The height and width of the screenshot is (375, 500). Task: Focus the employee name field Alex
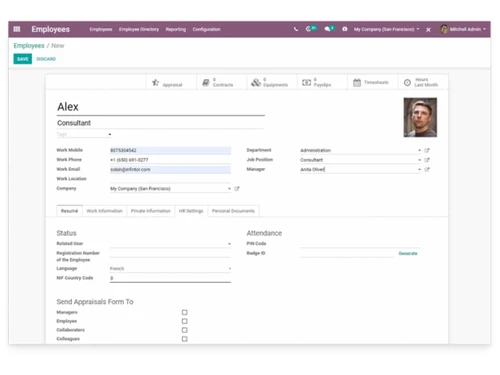point(161,107)
